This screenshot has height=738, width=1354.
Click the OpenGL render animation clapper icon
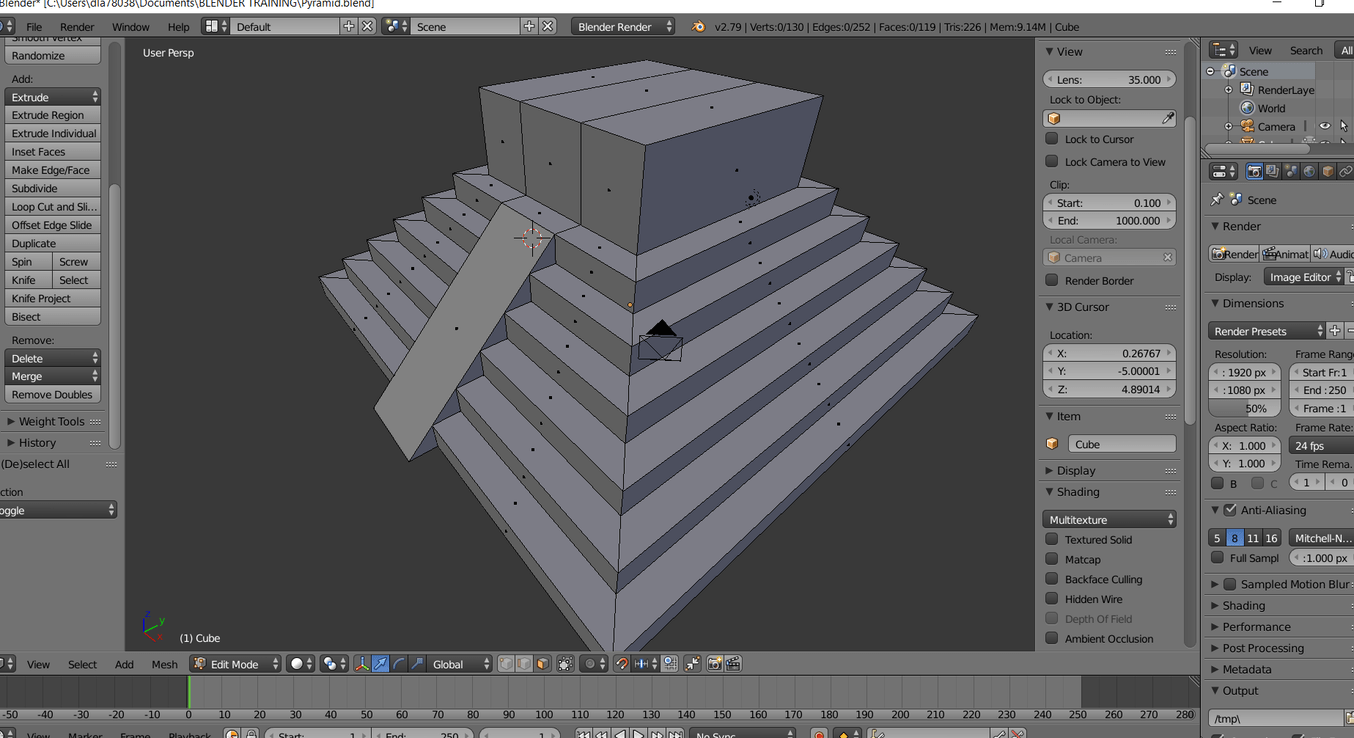pos(733,664)
